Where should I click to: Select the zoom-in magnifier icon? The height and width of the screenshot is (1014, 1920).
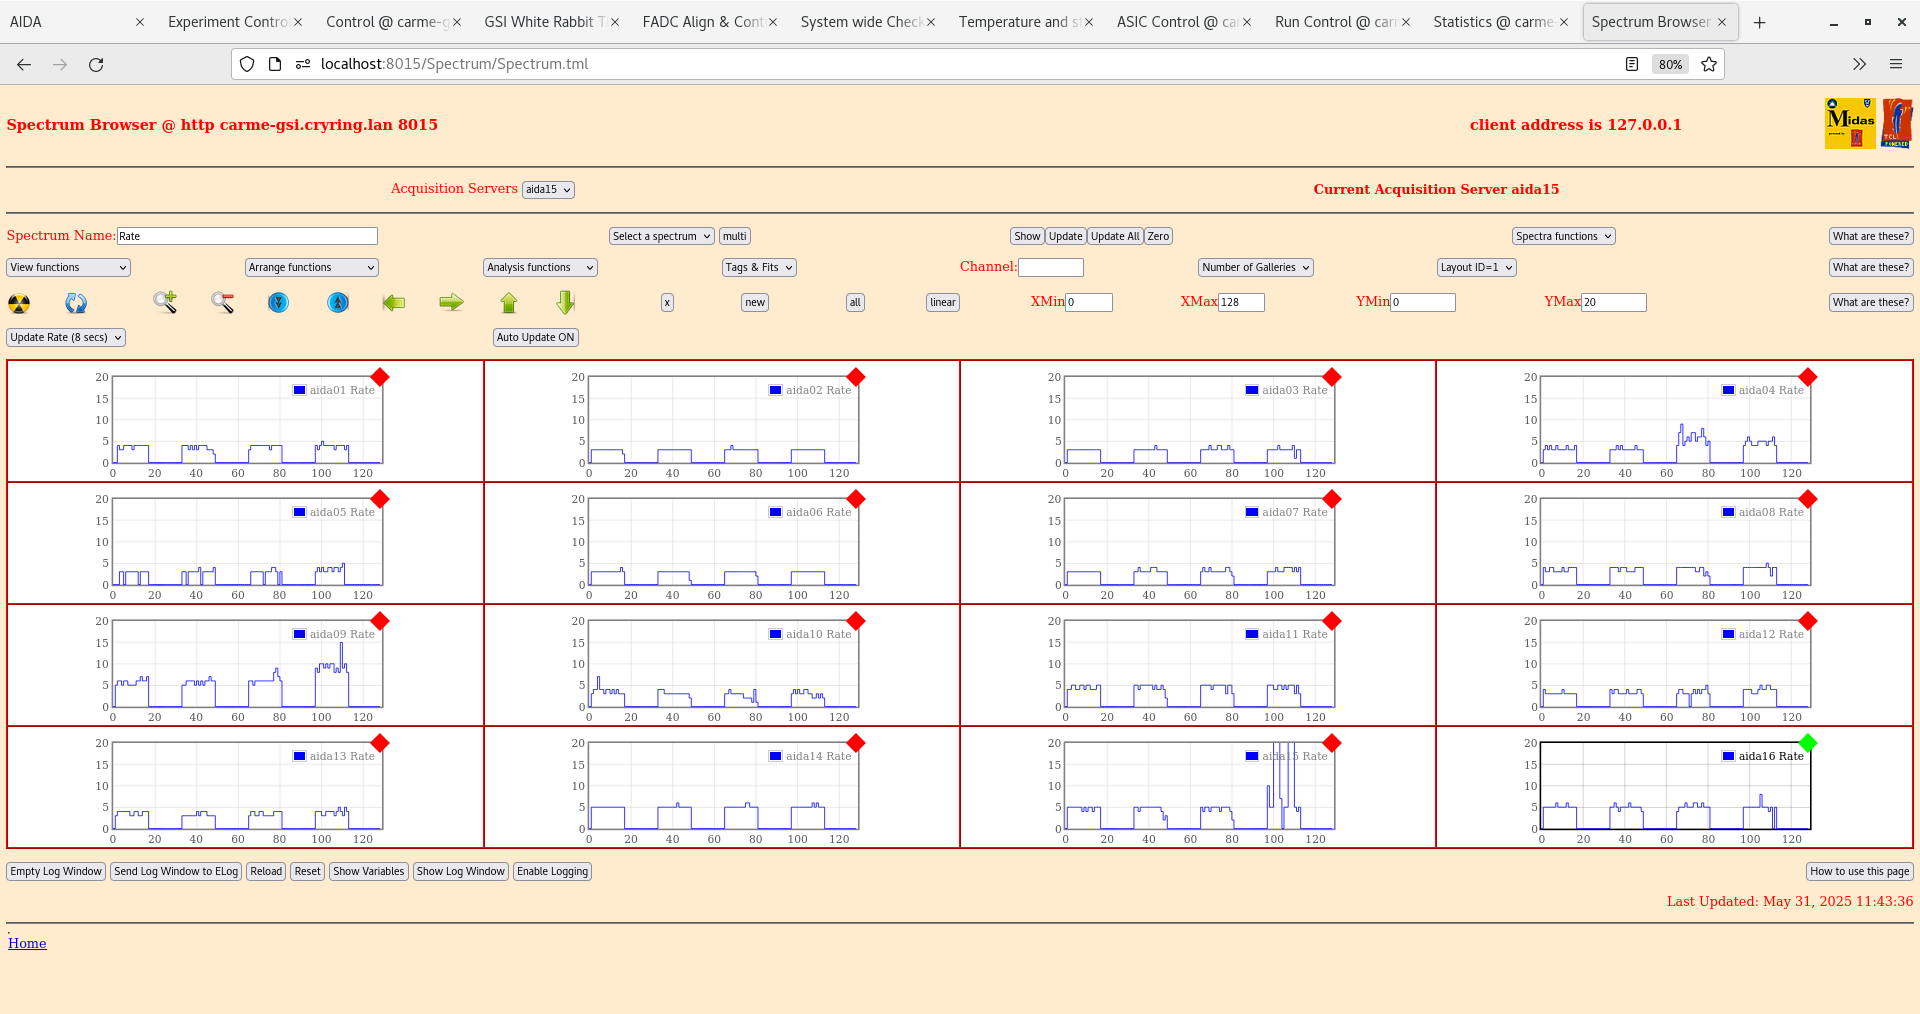click(164, 303)
